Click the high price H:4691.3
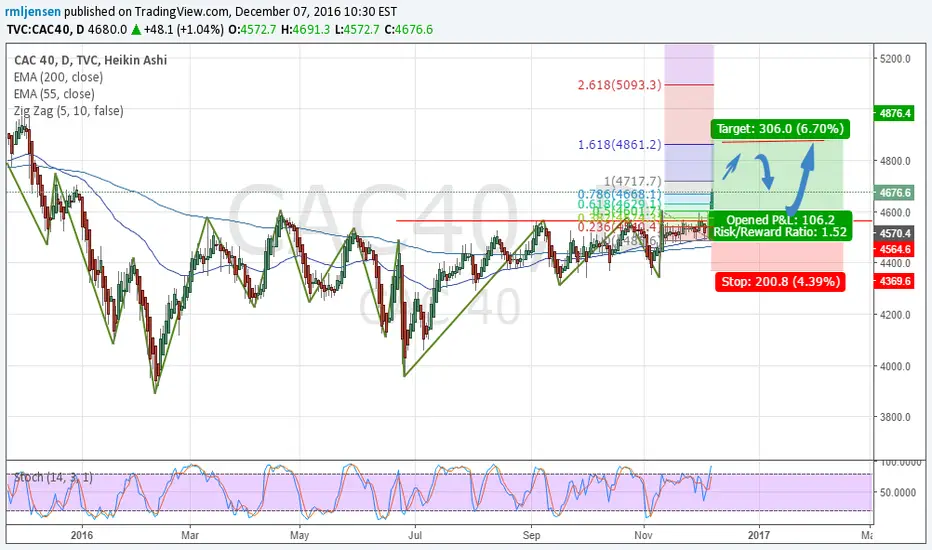 (x=305, y=29)
